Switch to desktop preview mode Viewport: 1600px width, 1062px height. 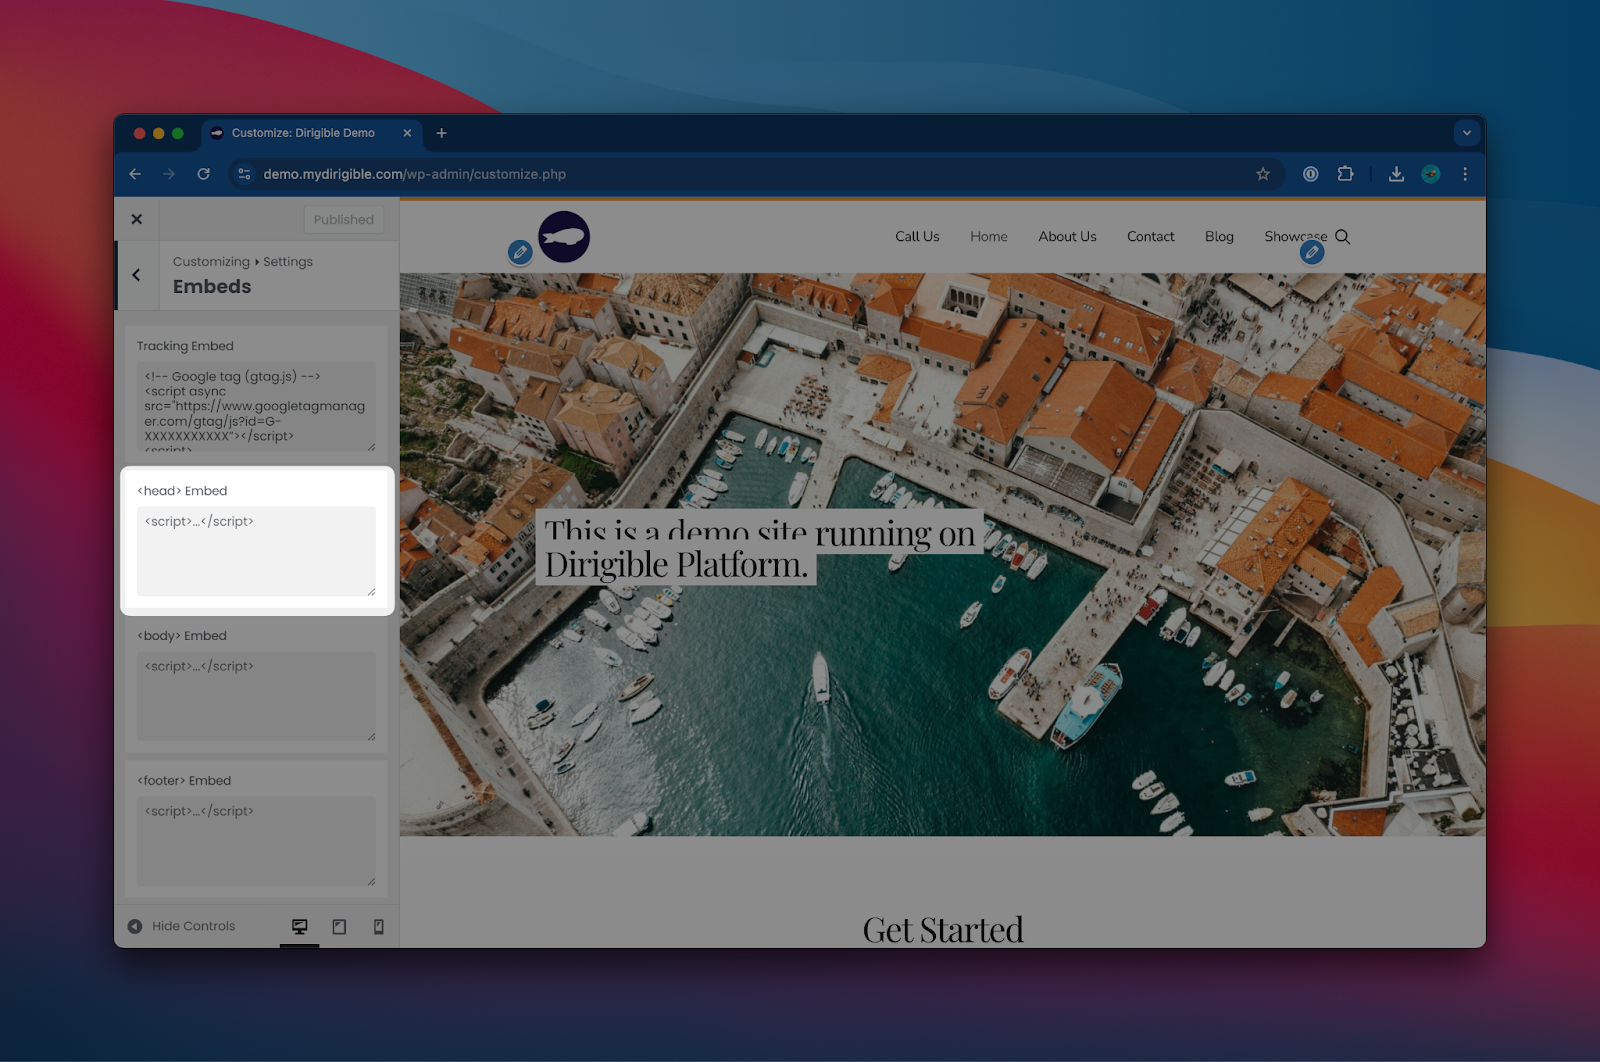[x=300, y=927]
